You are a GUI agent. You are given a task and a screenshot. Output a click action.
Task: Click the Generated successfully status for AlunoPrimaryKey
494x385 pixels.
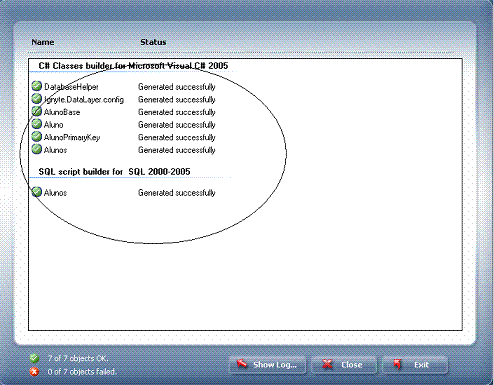[x=177, y=138]
